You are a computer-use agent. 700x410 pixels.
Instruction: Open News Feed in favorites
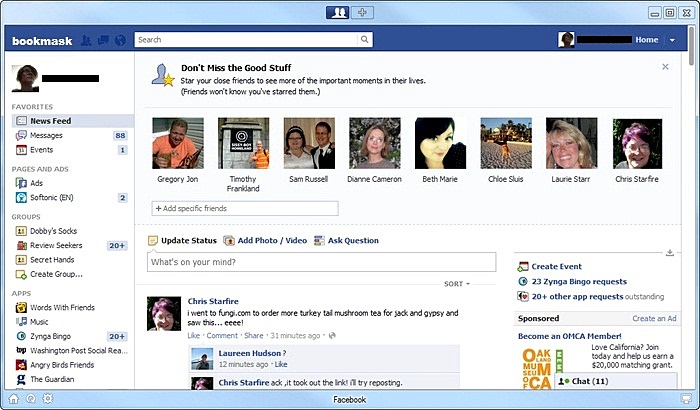point(72,121)
